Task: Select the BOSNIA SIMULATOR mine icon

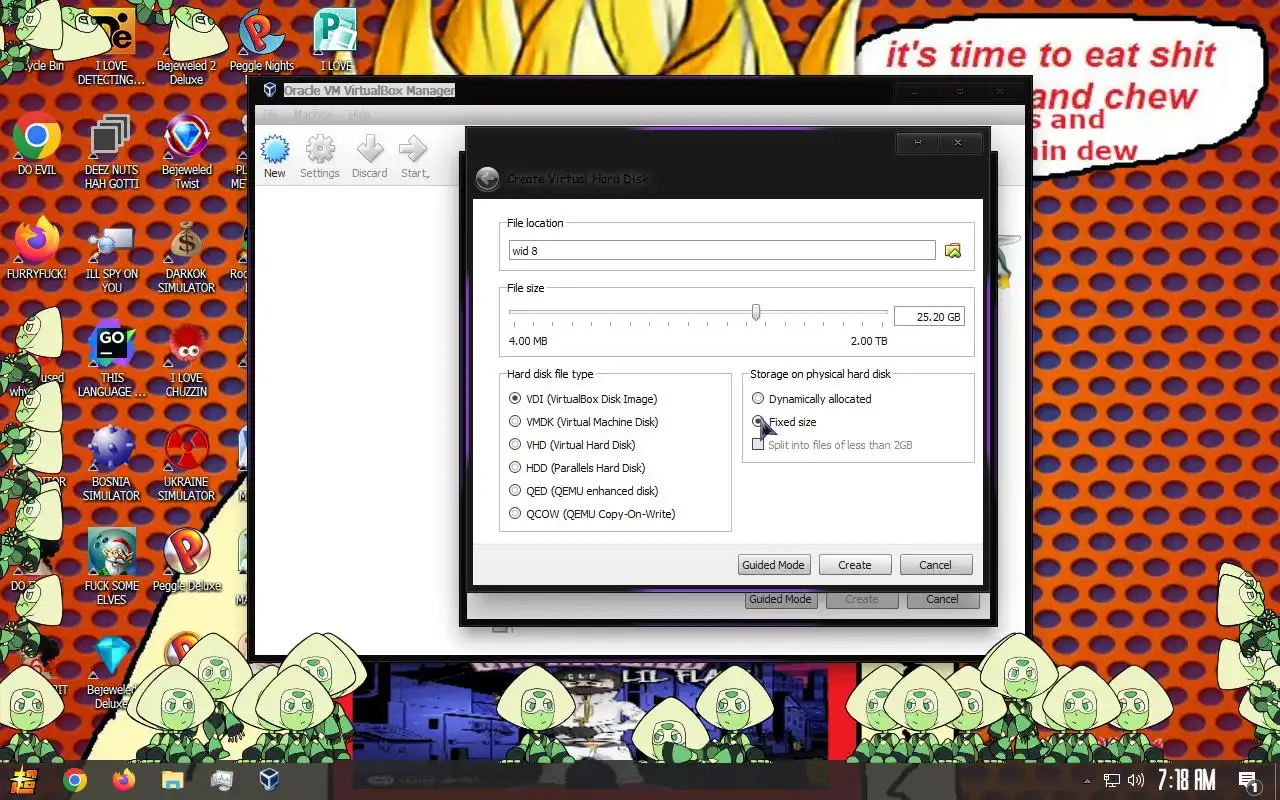Action: click(x=111, y=463)
